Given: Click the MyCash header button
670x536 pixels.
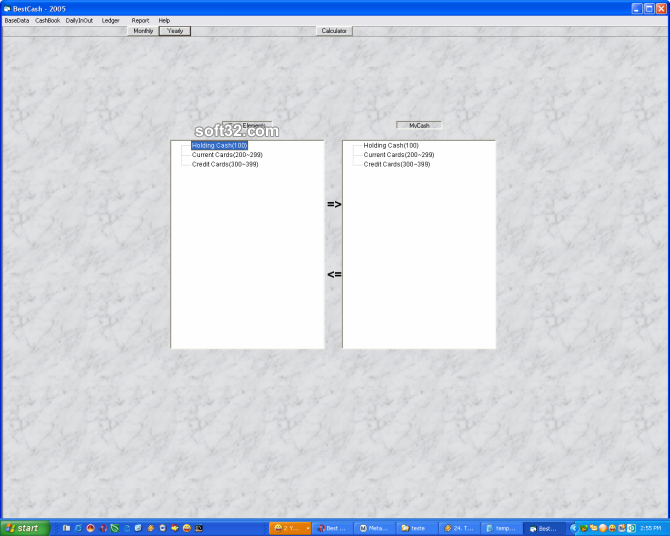Looking at the screenshot, I should coord(419,125).
